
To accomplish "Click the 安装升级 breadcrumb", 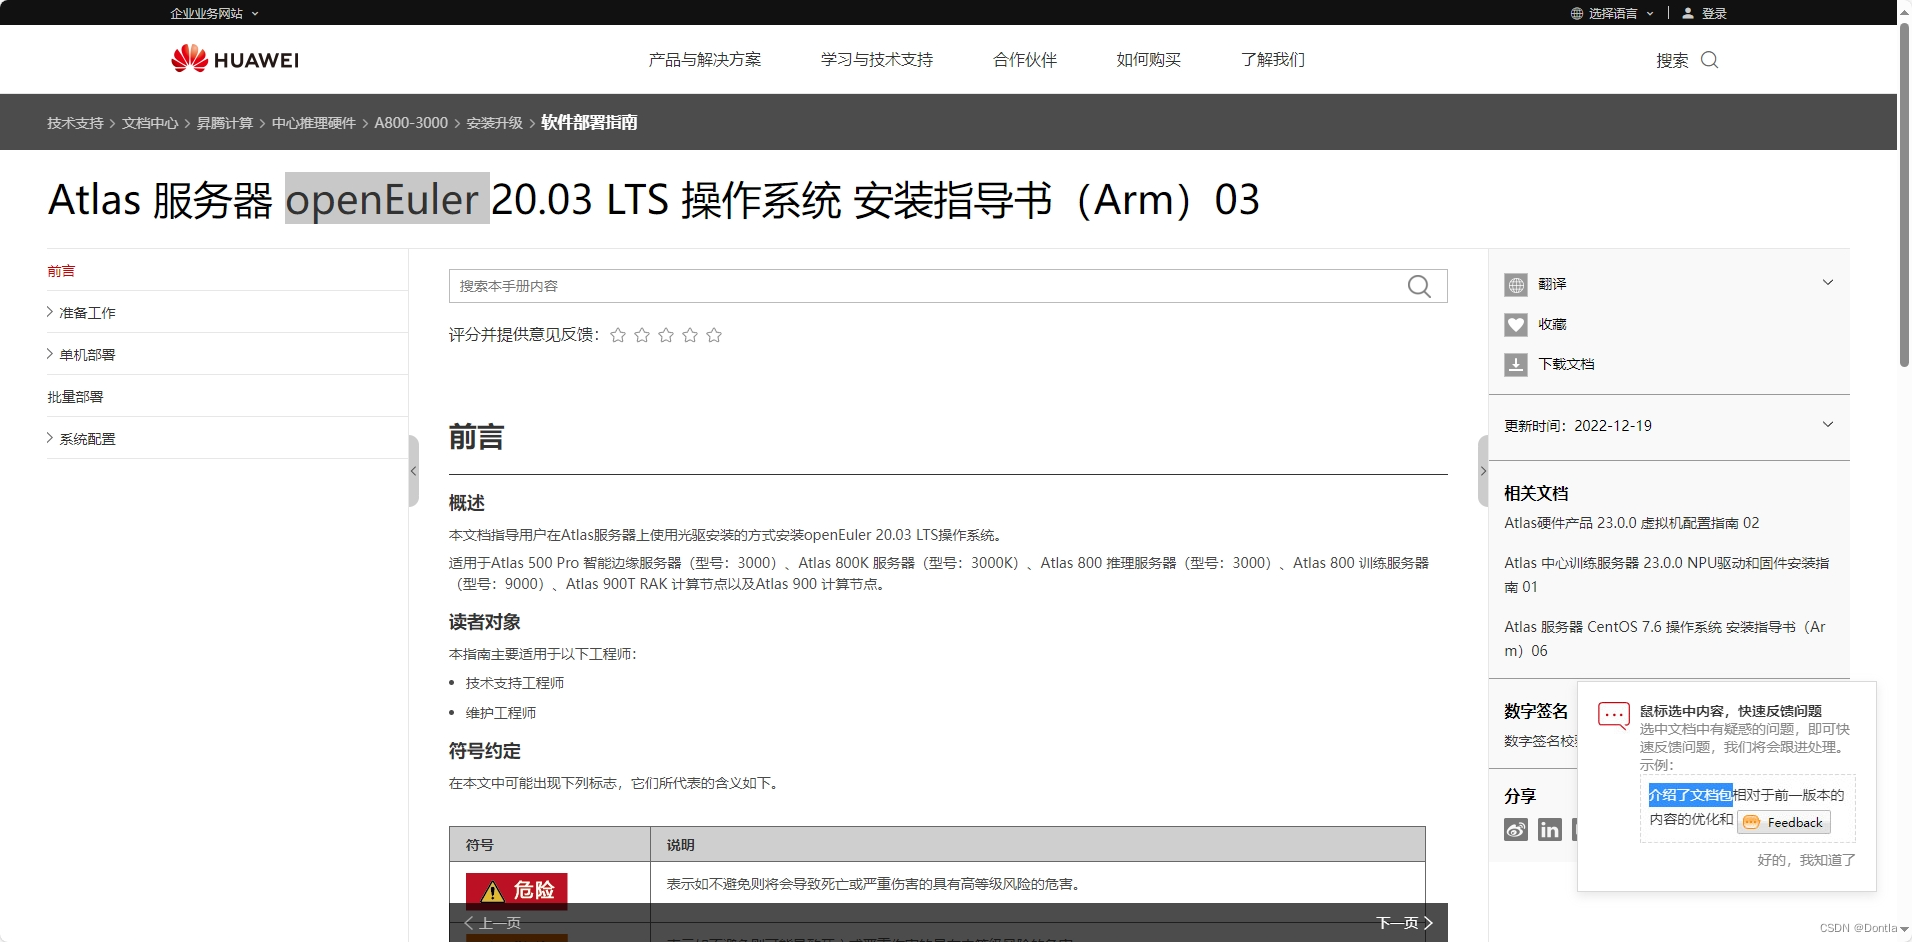I will pyautogui.click(x=495, y=123).
